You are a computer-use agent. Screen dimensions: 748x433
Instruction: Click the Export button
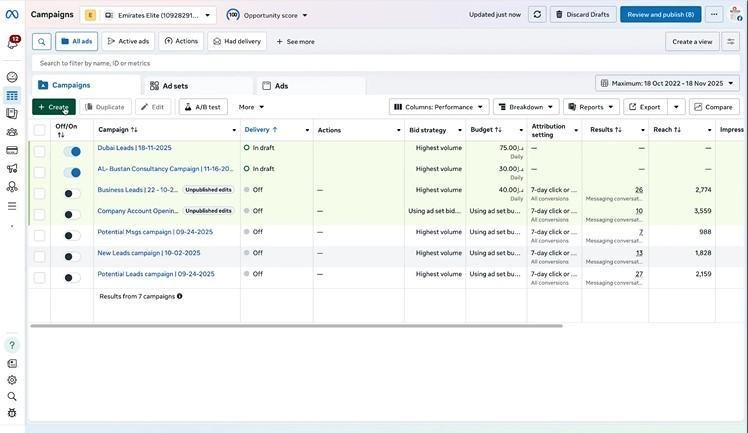pyautogui.click(x=645, y=107)
